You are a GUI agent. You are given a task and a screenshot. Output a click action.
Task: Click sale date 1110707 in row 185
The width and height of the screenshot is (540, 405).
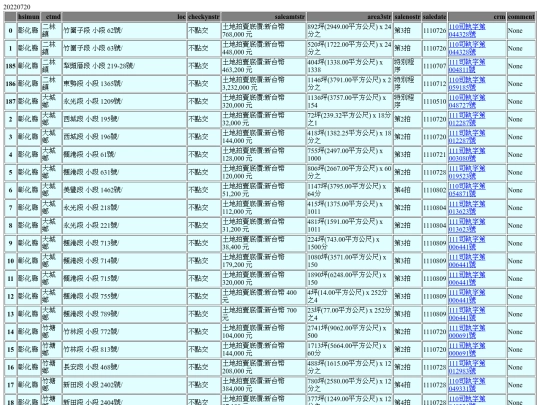pos(435,66)
